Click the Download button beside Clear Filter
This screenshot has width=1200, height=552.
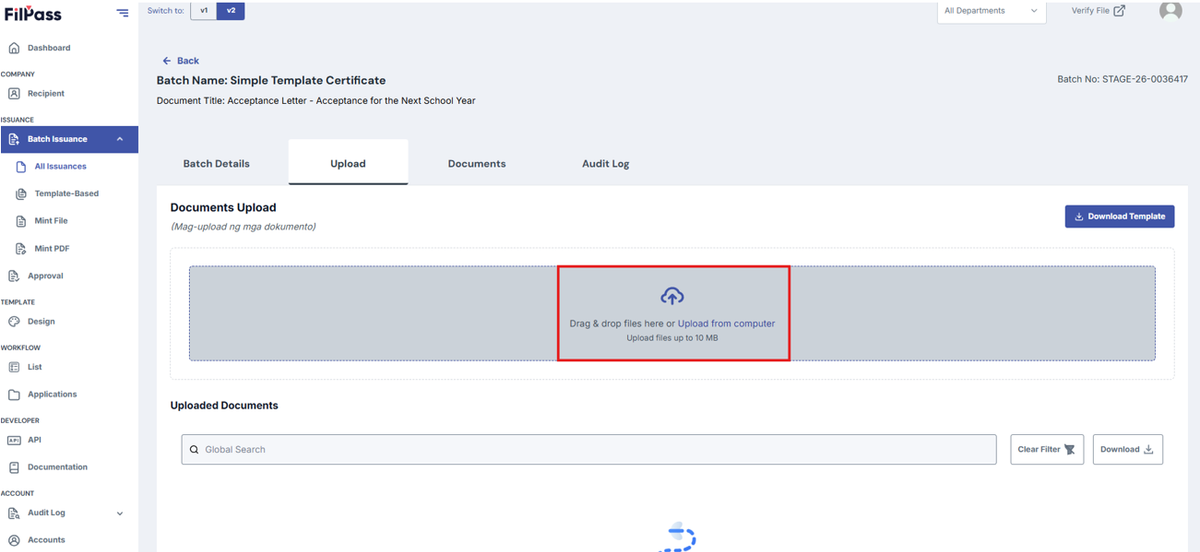click(x=1128, y=449)
